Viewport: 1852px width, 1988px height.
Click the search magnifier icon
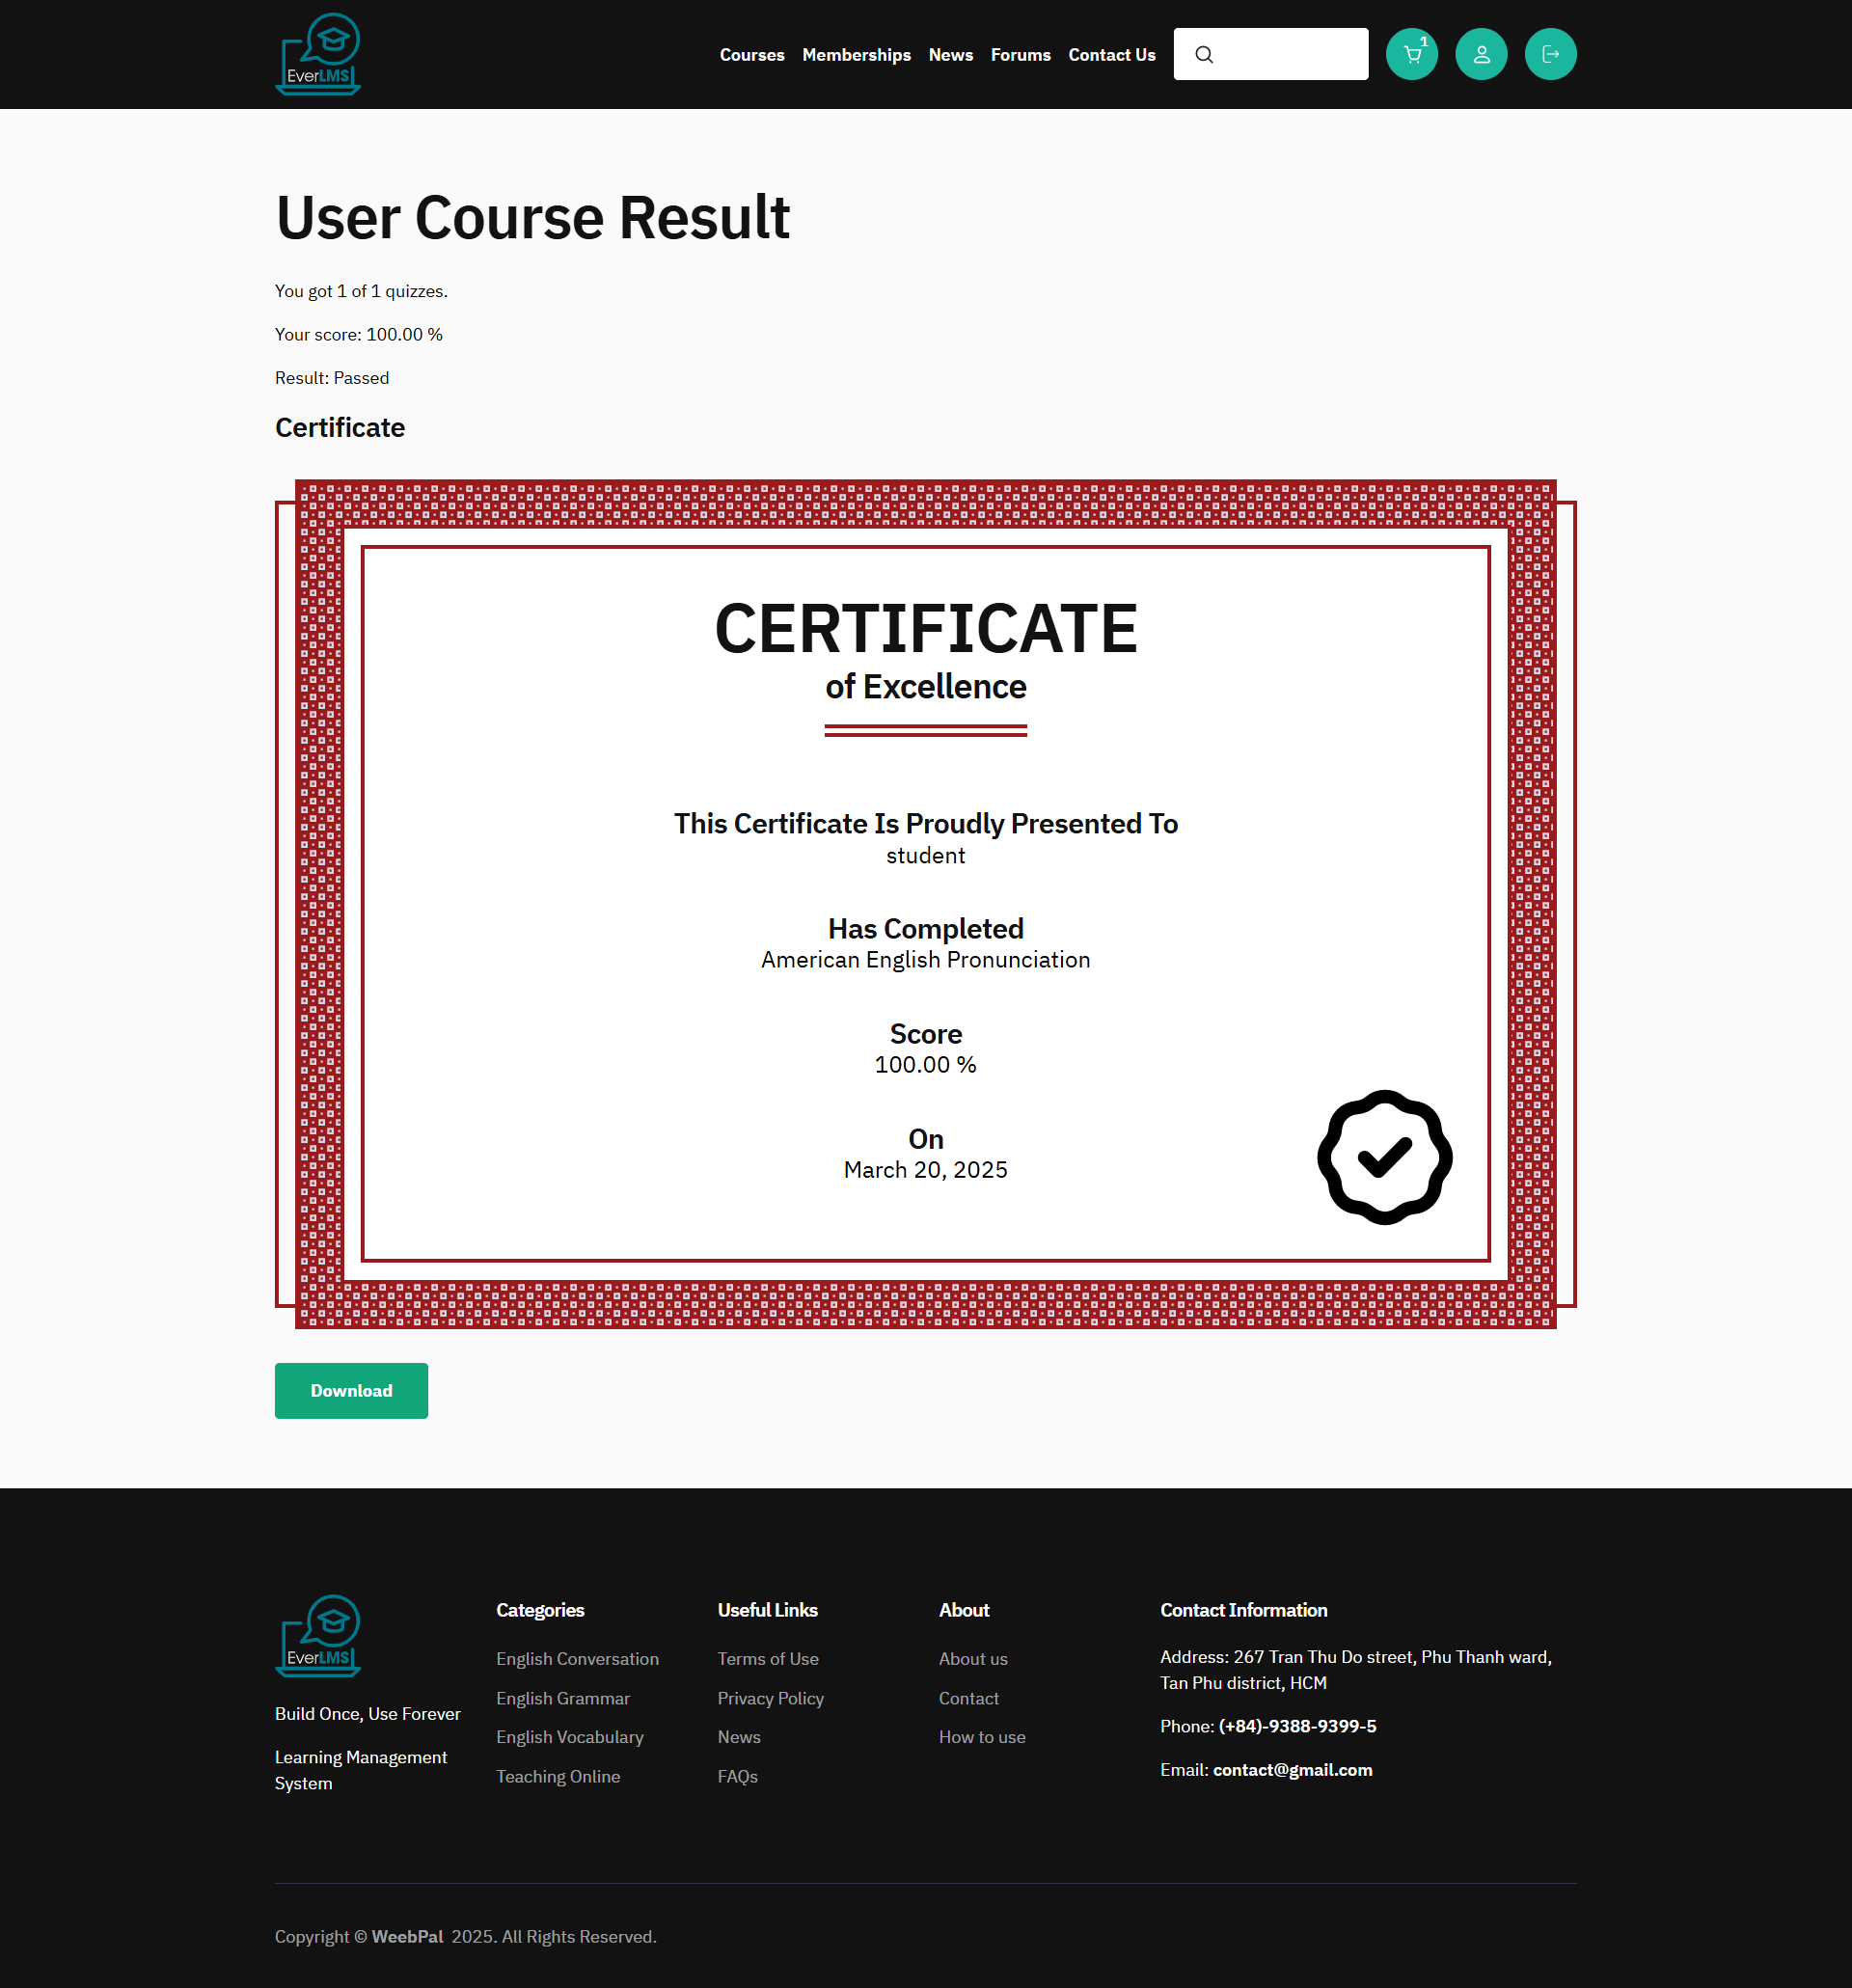coord(1204,54)
